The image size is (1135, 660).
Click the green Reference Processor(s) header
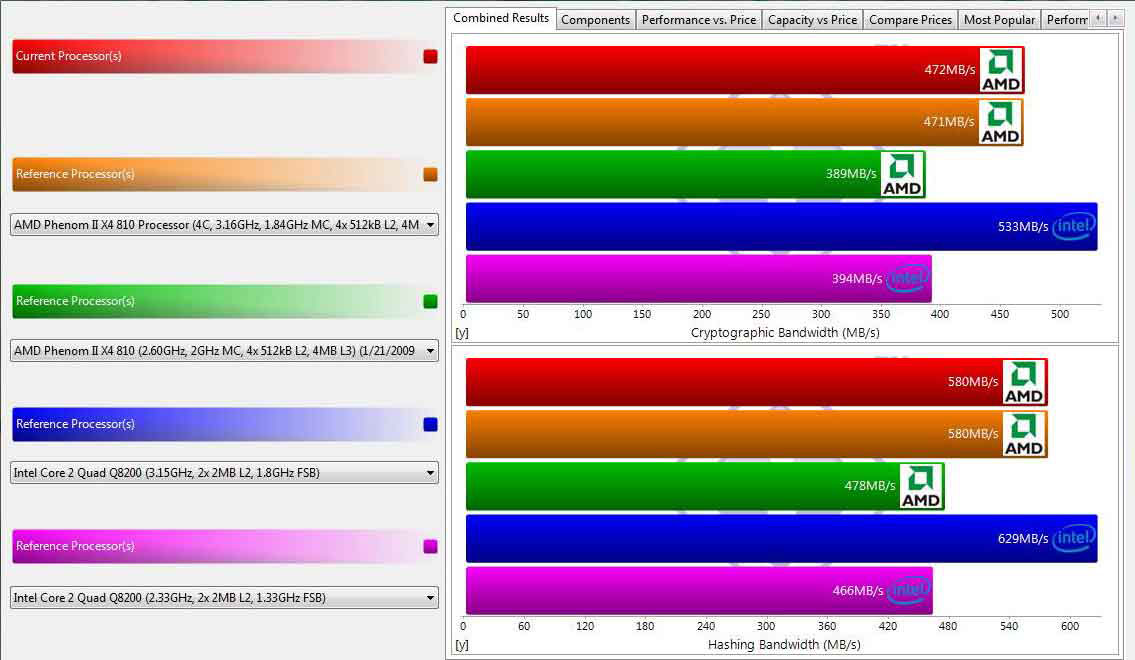(225, 301)
